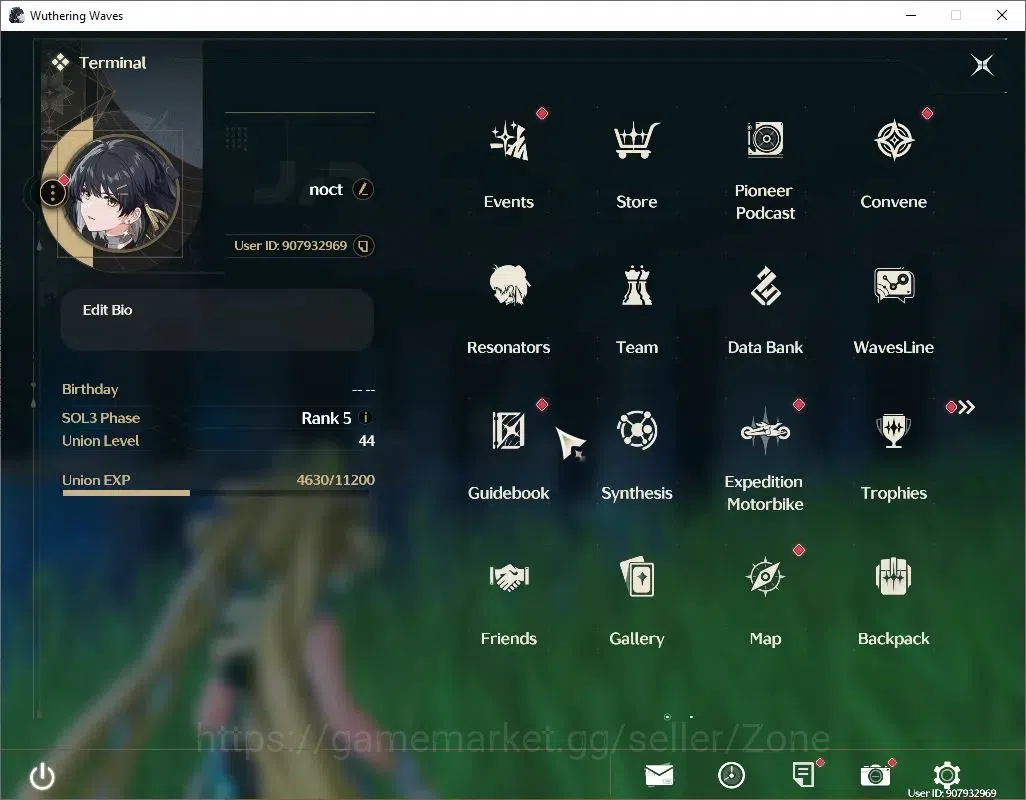Open the Convene banner icon

(894, 140)
